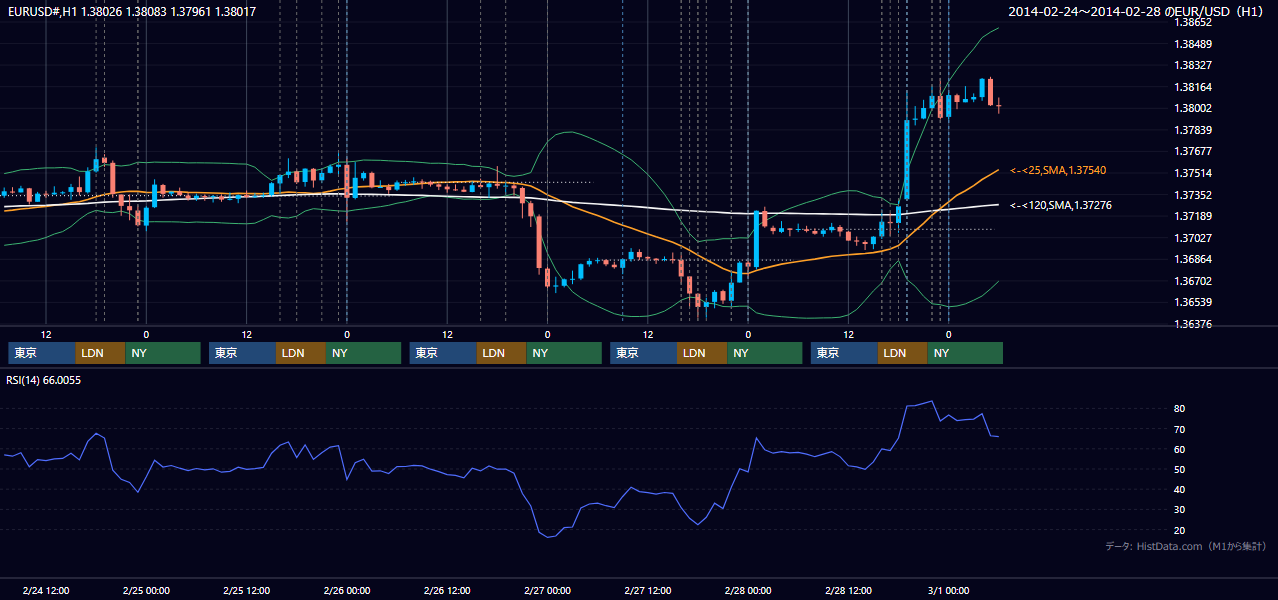
Task: Select the NY session block for 2/24
Action: pos(163,353)
